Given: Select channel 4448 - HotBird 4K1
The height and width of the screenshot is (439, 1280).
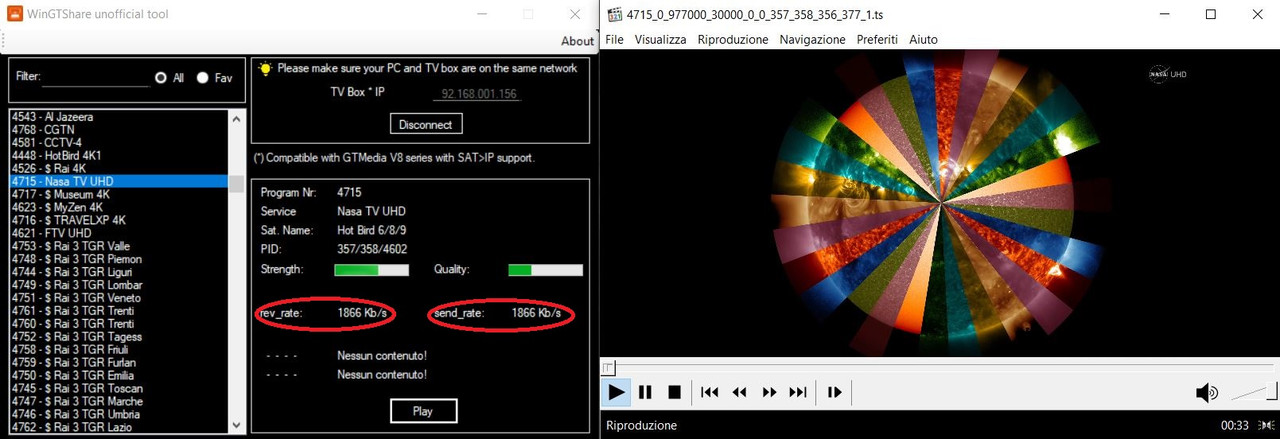Looking at the screenshot, I should point(119,156).
